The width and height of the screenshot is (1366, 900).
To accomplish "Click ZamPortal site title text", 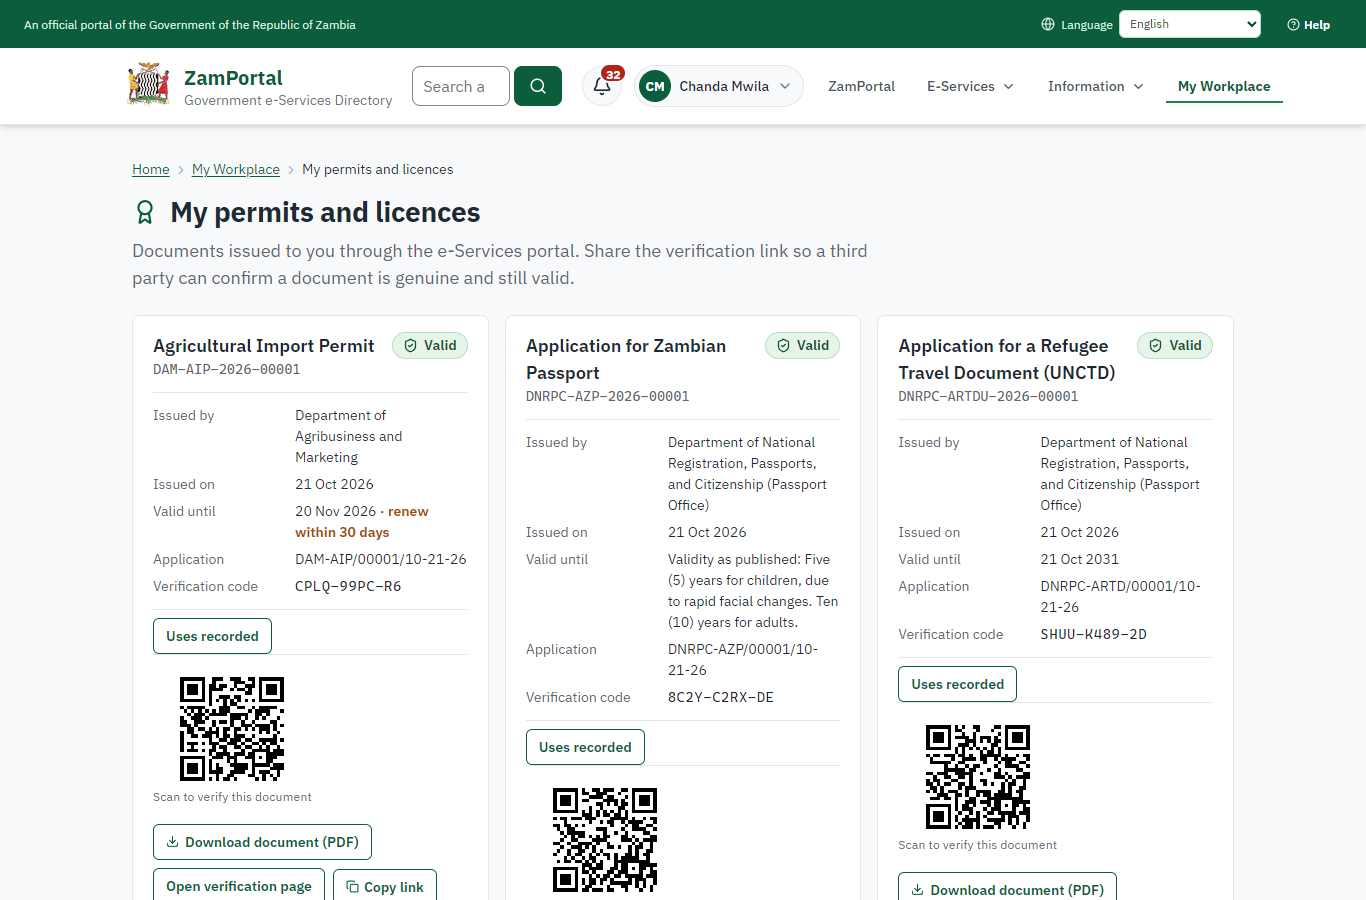I will pyautogui.click(x=233, y=78).
